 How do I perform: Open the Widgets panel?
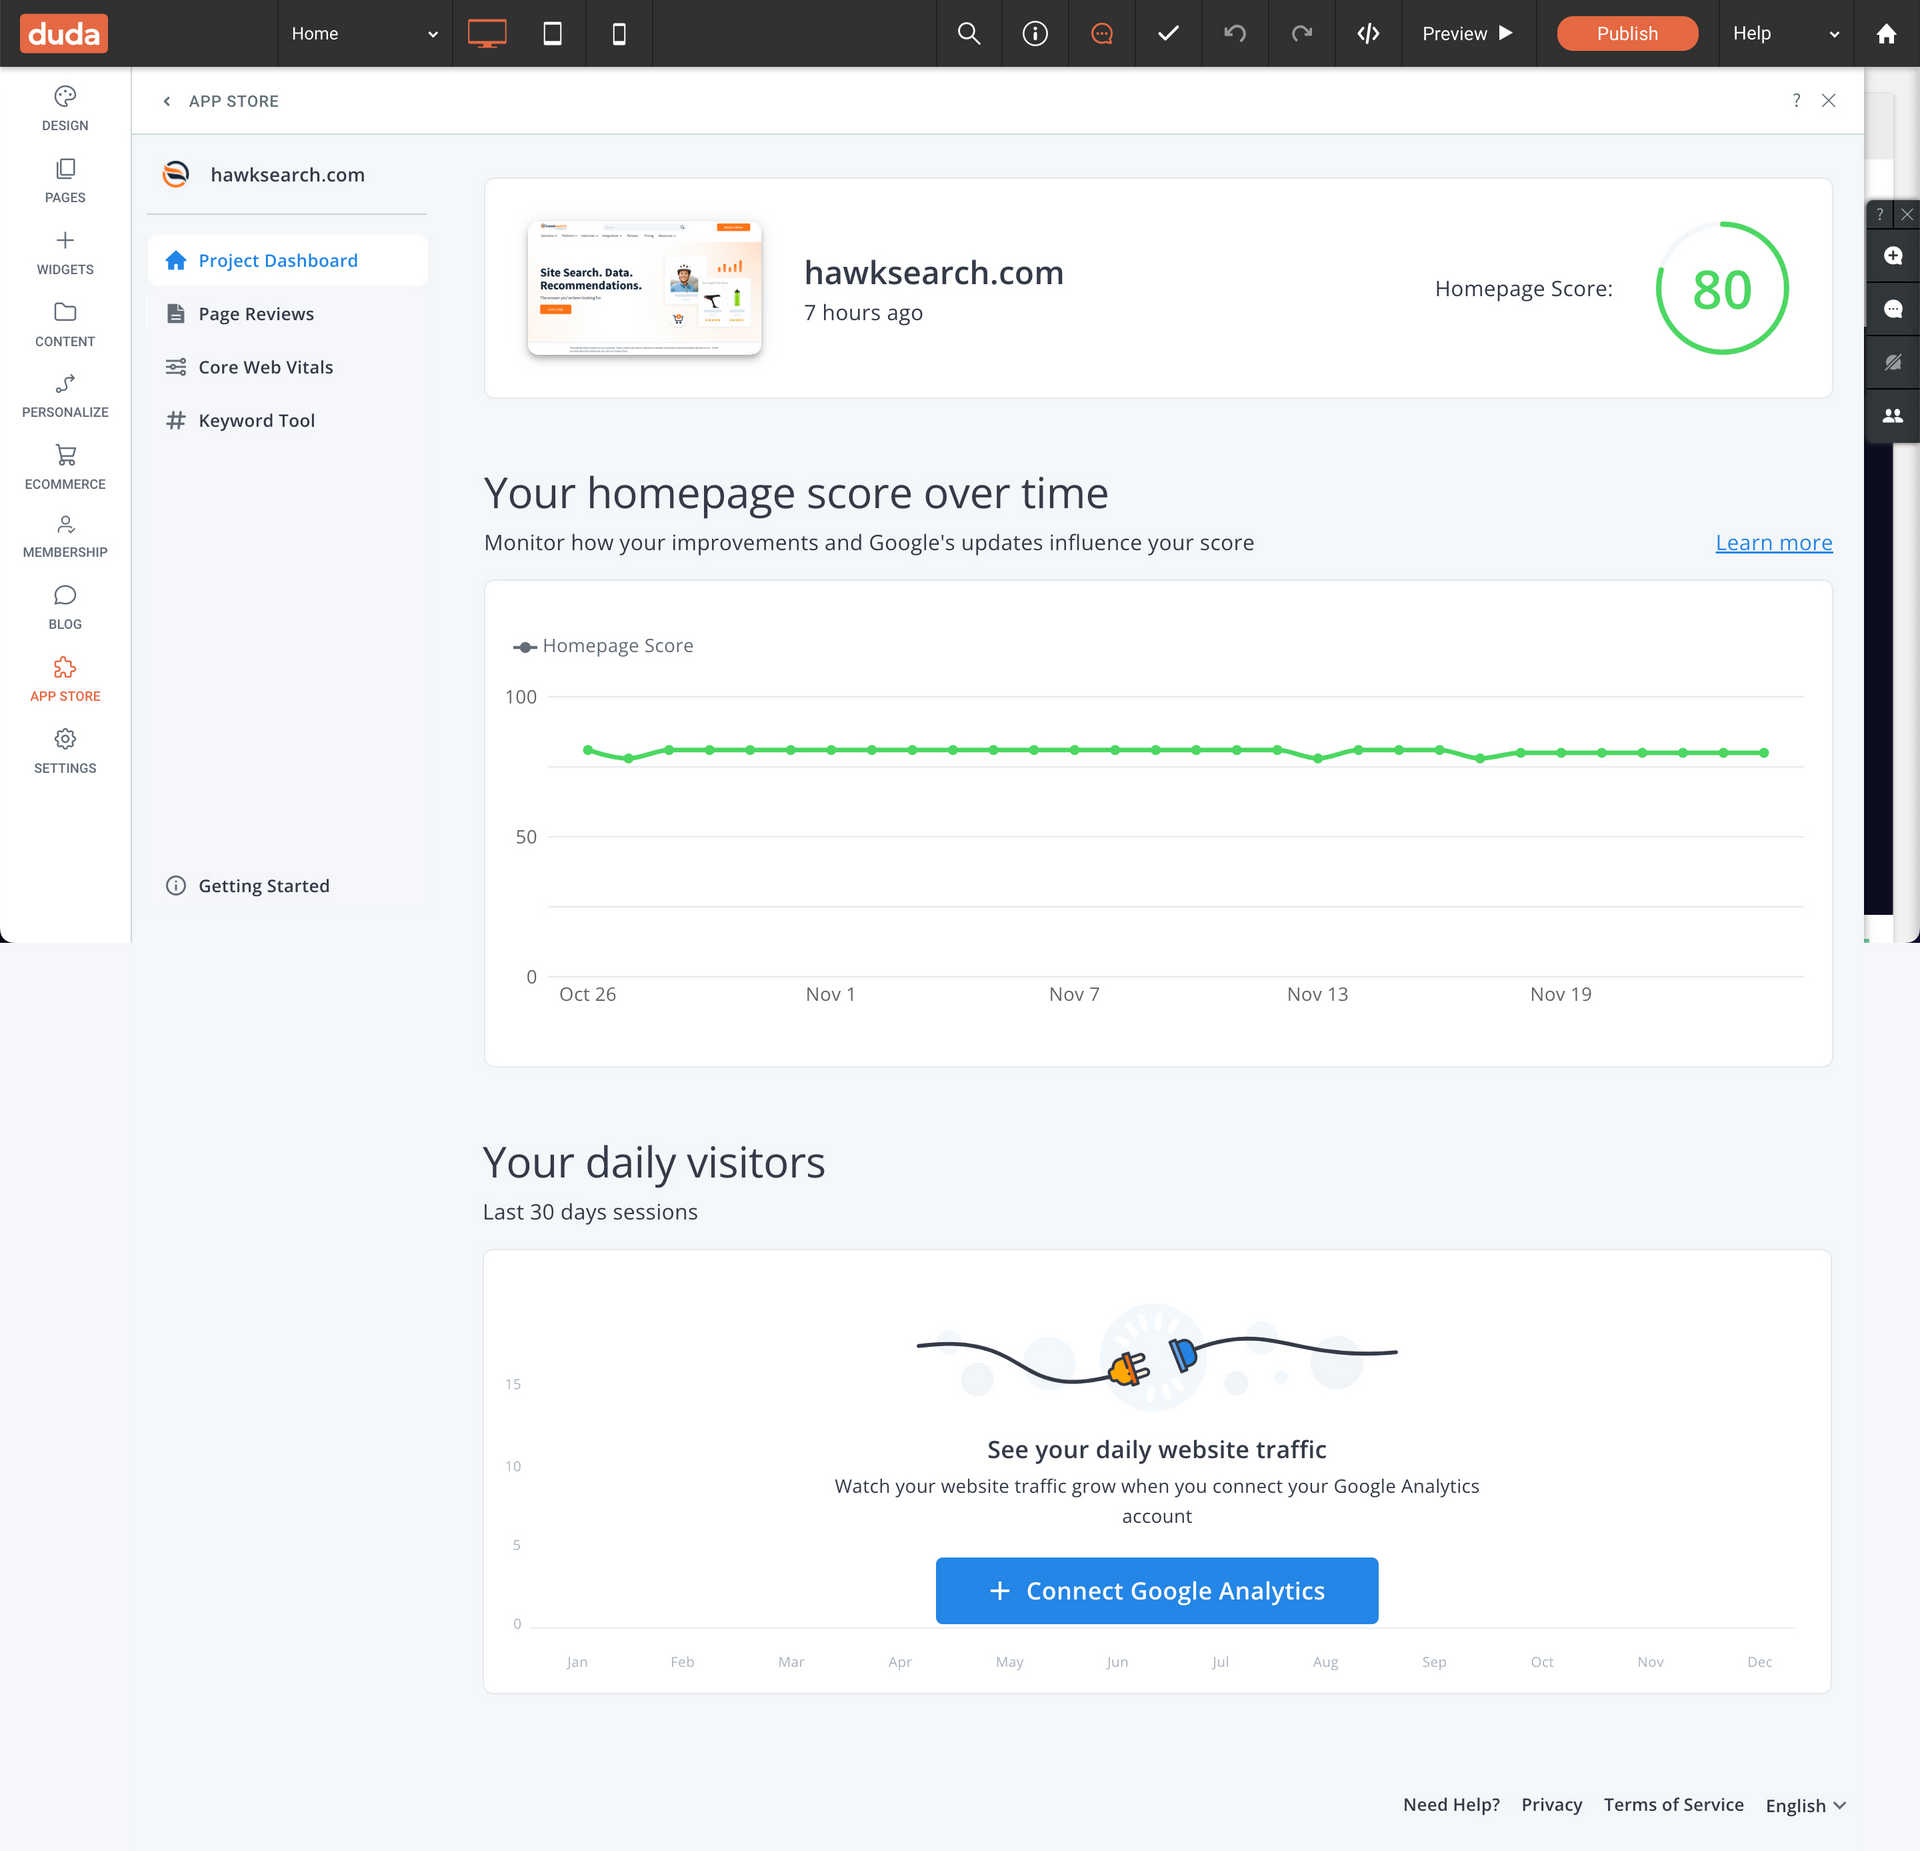[x=64, y=252]
